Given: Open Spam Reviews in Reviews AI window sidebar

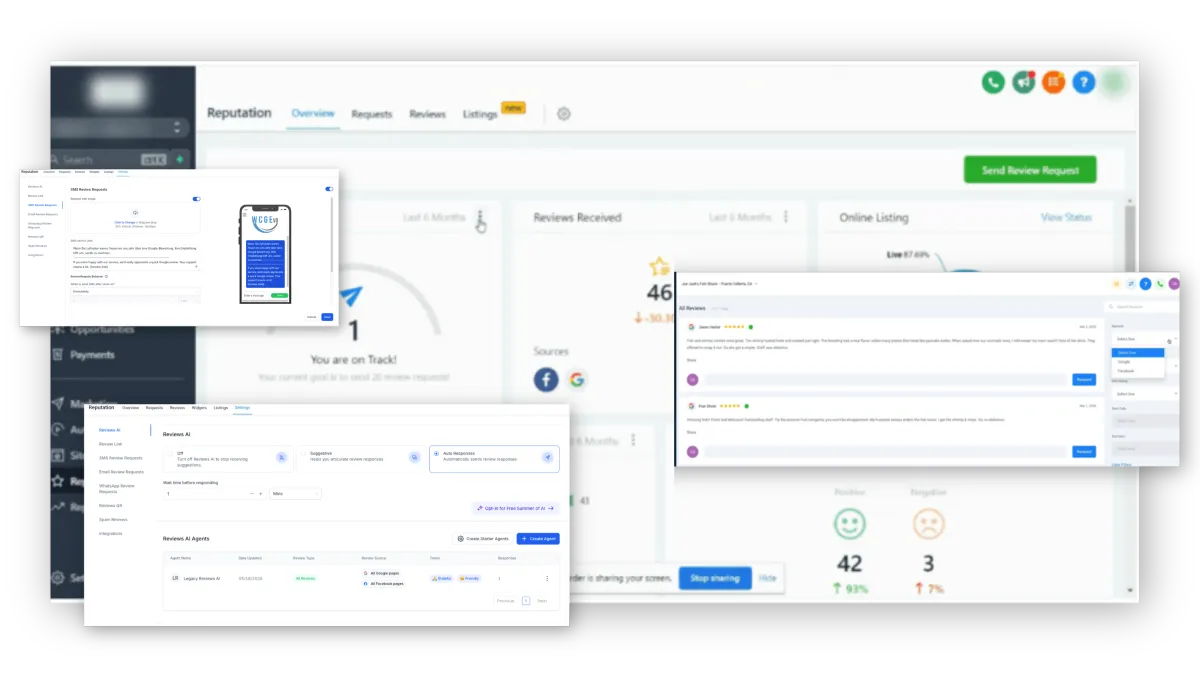Looking at the screenshot, I should click(114, 520).
